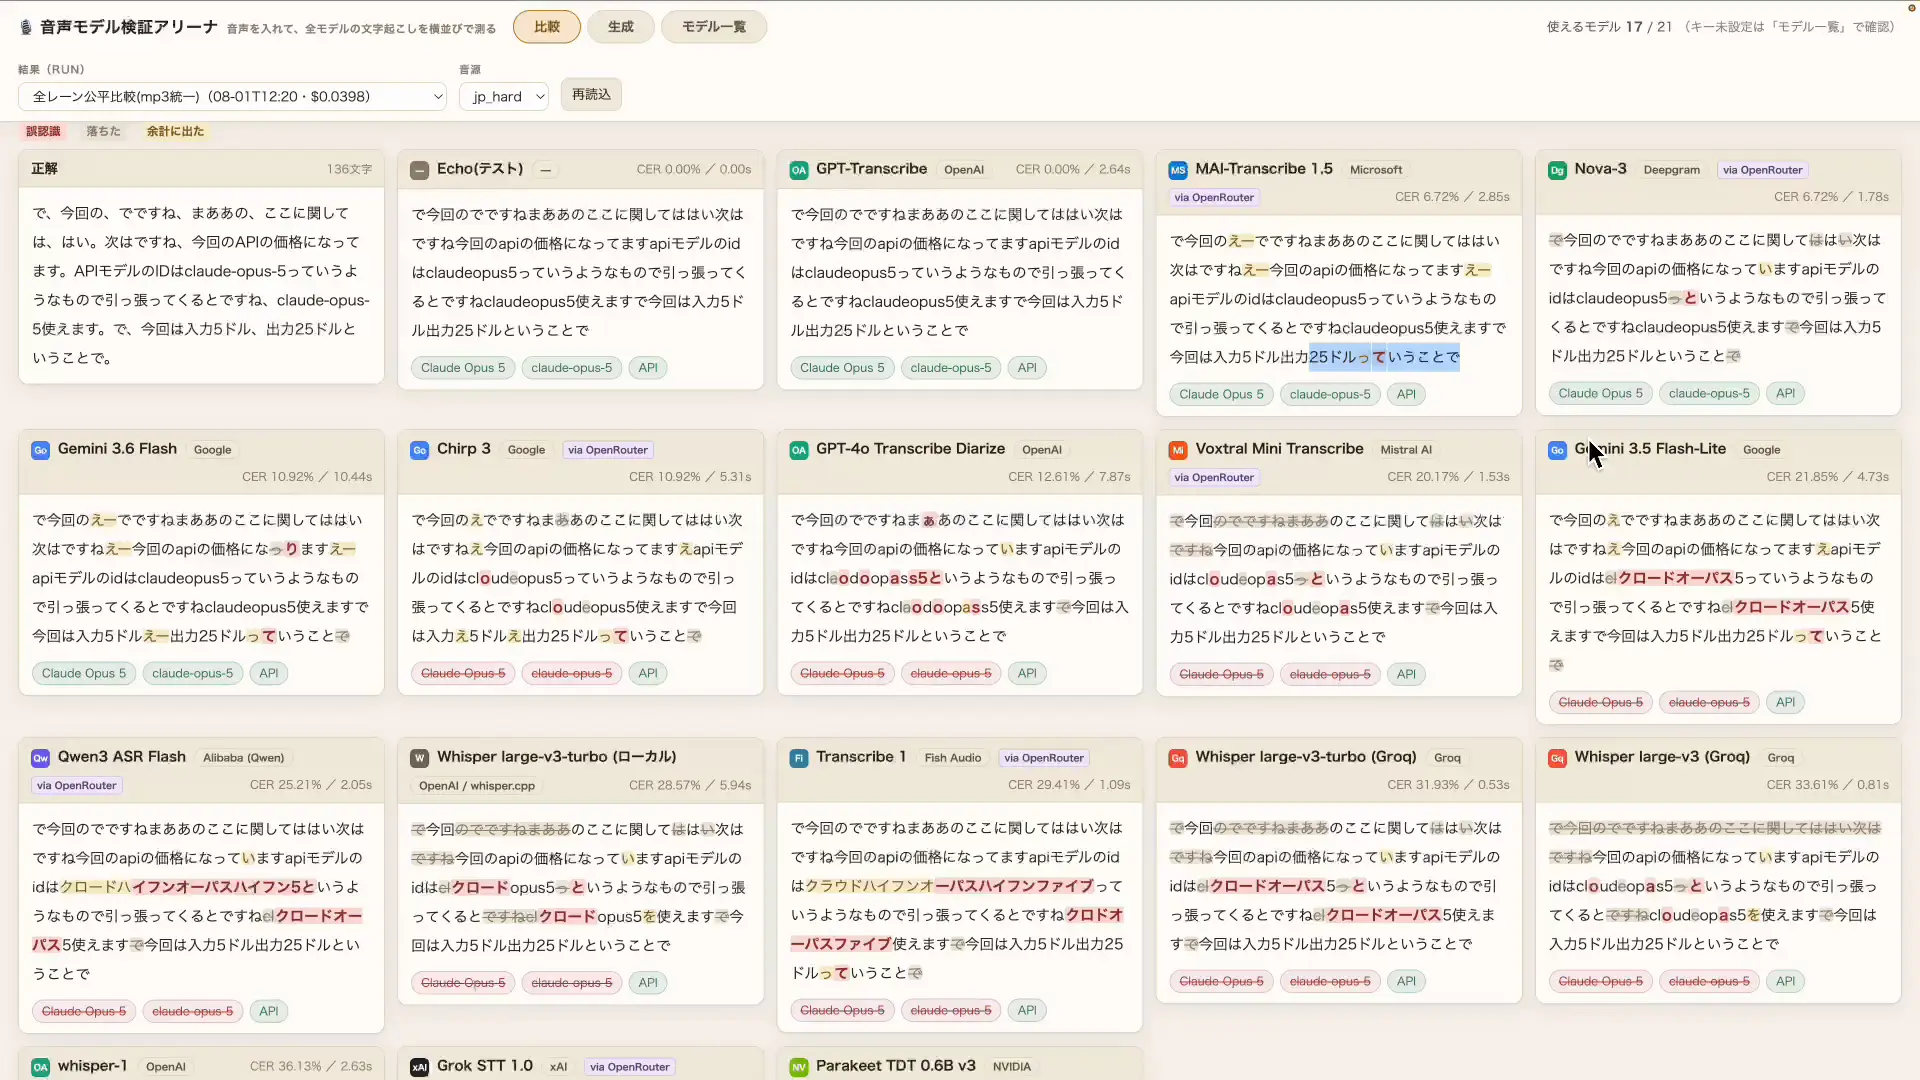Screen dimensions: 1920x1080
Task: Click Claude Opus 5 tag in Nova-3 card
Action: point(1600,393)
